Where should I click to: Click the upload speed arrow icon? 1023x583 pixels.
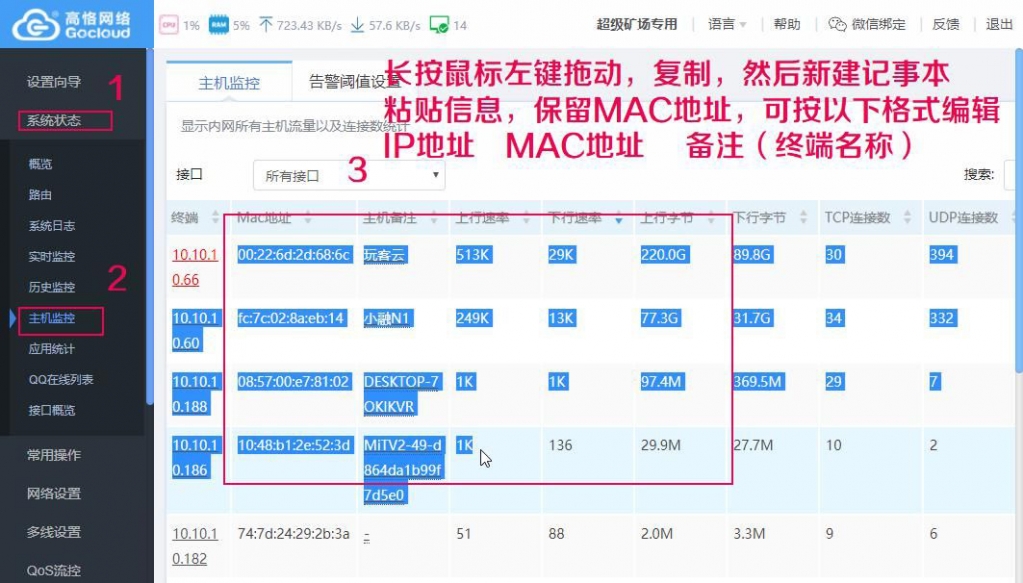pos(266,25)
